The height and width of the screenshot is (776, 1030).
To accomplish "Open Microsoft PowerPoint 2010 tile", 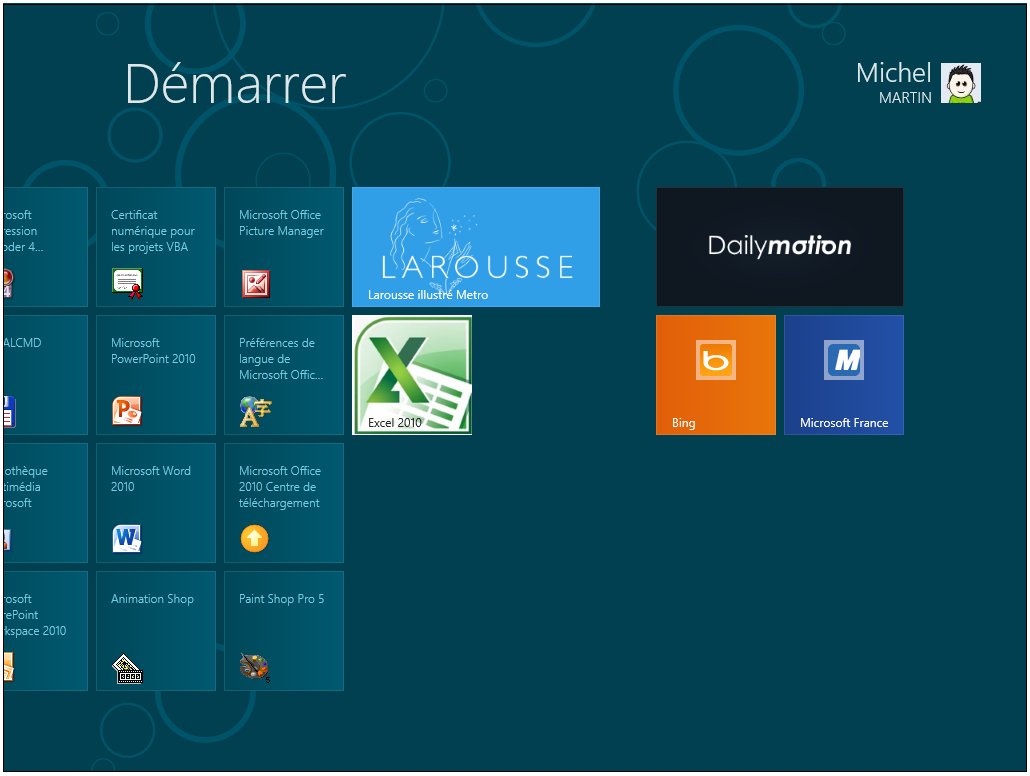I will click(155, 375).
